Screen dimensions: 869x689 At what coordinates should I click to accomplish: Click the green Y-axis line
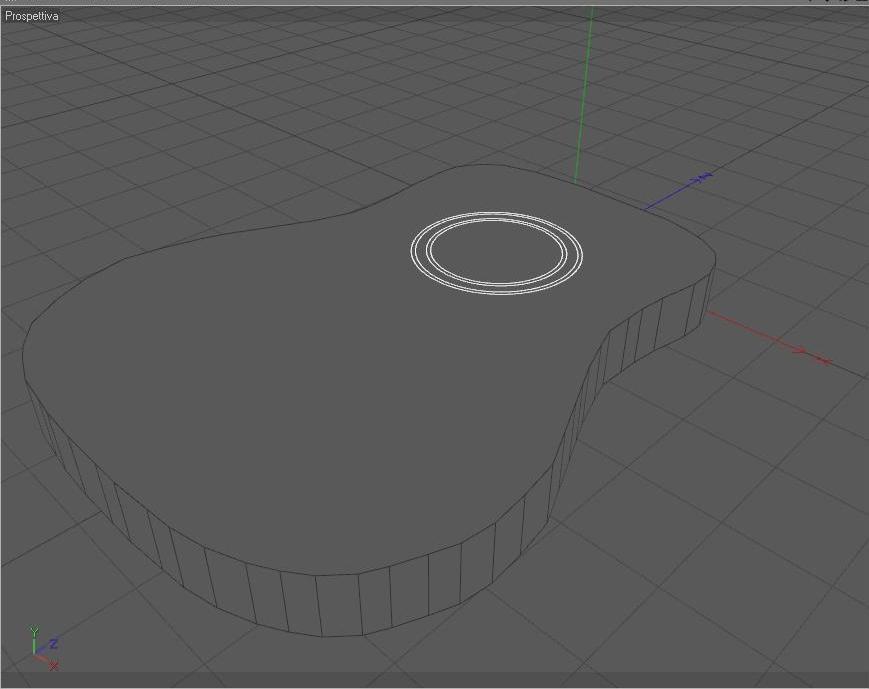tap(583, 94)
